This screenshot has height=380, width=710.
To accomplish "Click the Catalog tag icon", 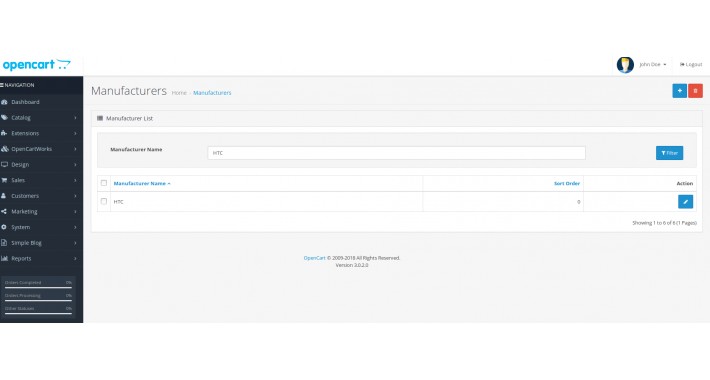I will pos(4,118).
